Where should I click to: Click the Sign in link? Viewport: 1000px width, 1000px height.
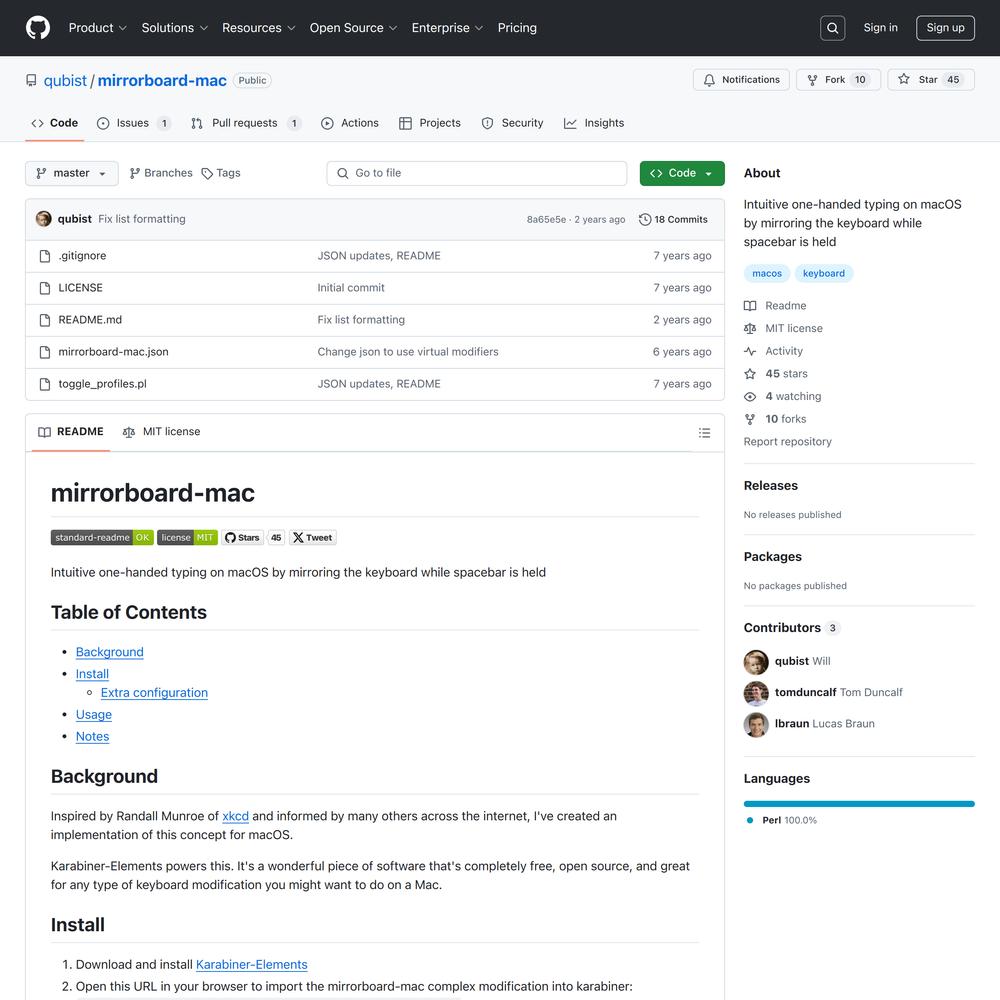880,28
